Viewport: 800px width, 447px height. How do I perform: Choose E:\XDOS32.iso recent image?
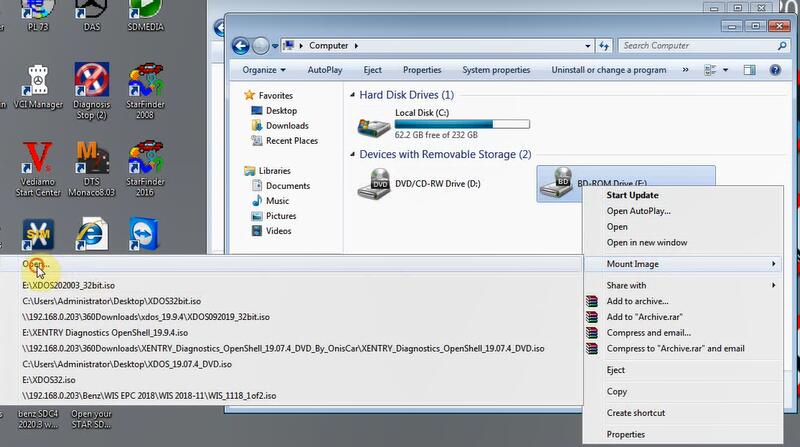coord(291,380)
